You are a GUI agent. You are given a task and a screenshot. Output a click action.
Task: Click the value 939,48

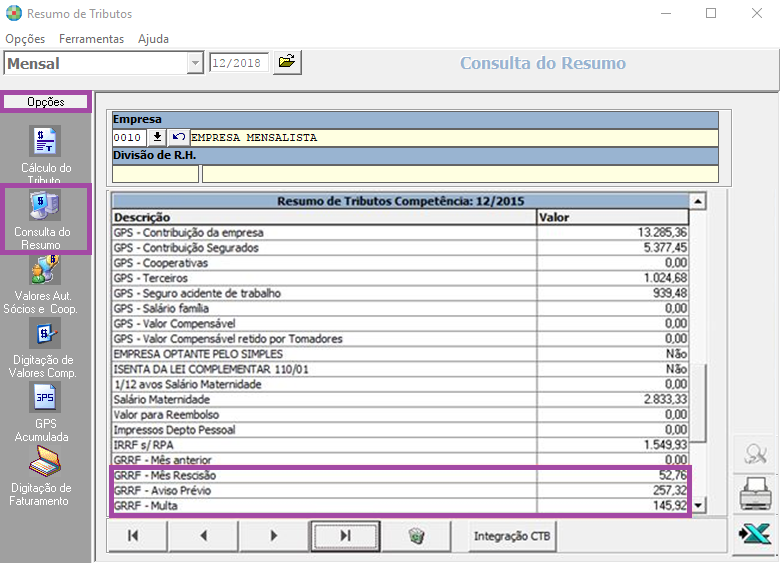pos(670,293)
